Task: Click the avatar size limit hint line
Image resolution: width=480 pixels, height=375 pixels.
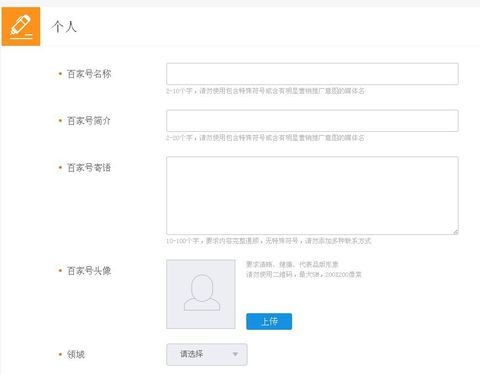Action: point(304,274)
